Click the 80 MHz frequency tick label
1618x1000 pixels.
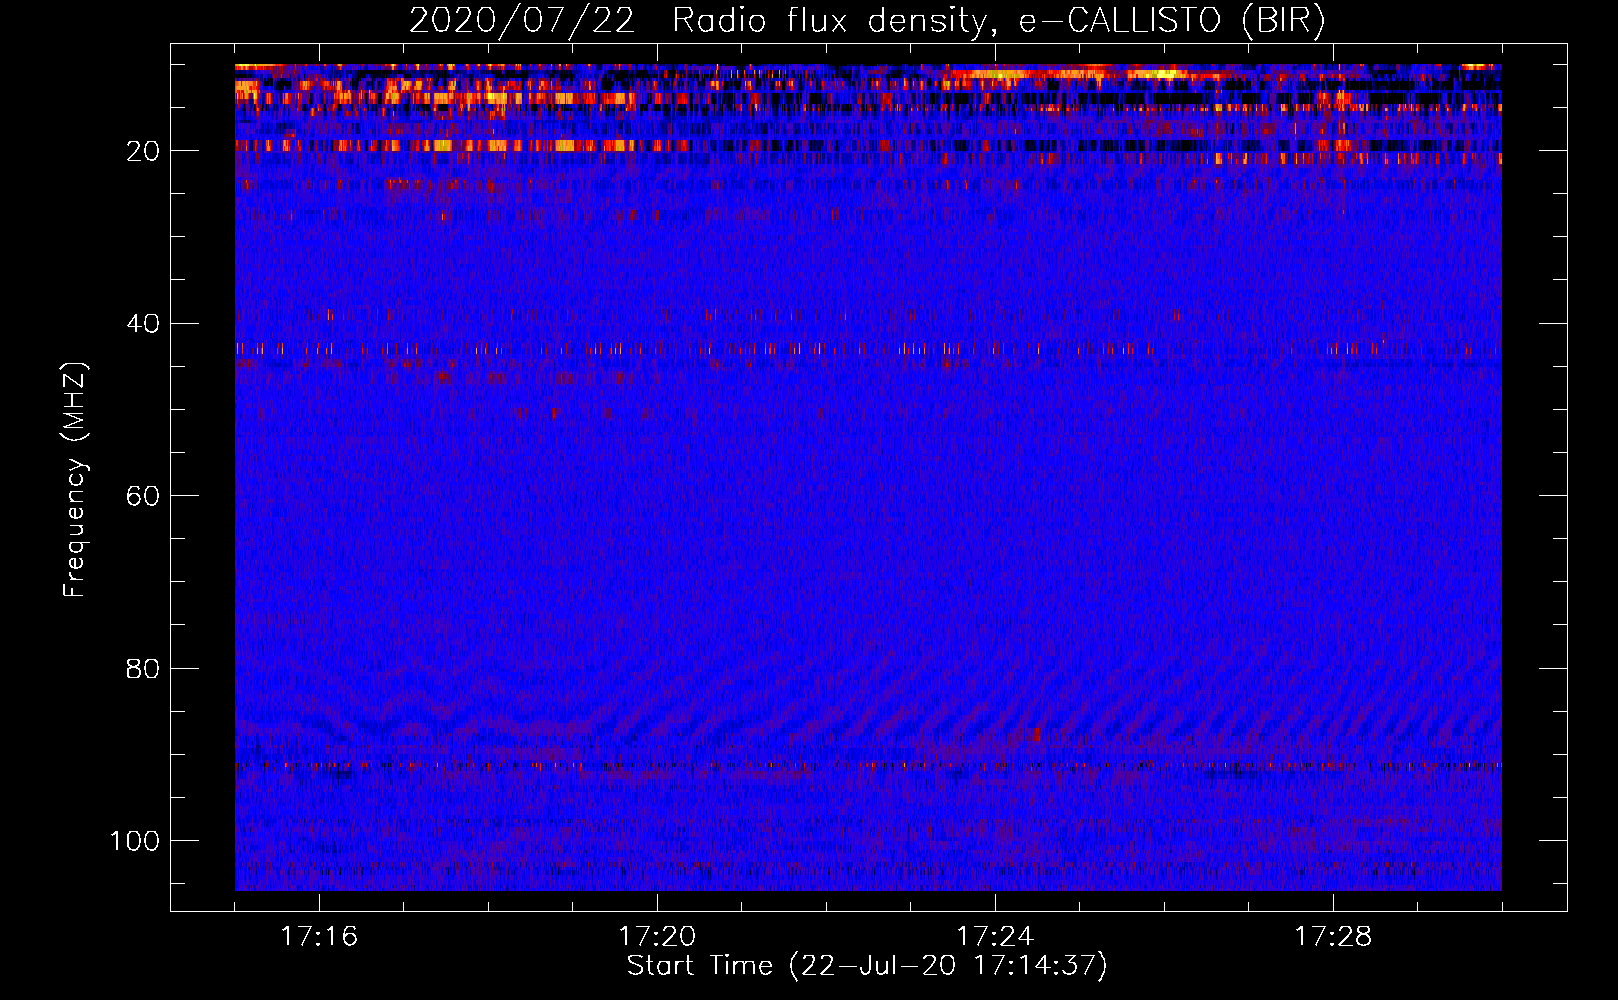(143, 668)
